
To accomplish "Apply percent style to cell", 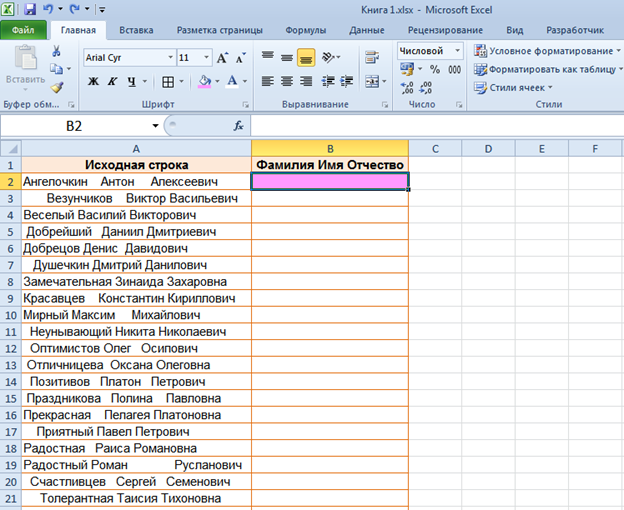I will [435, 69].
